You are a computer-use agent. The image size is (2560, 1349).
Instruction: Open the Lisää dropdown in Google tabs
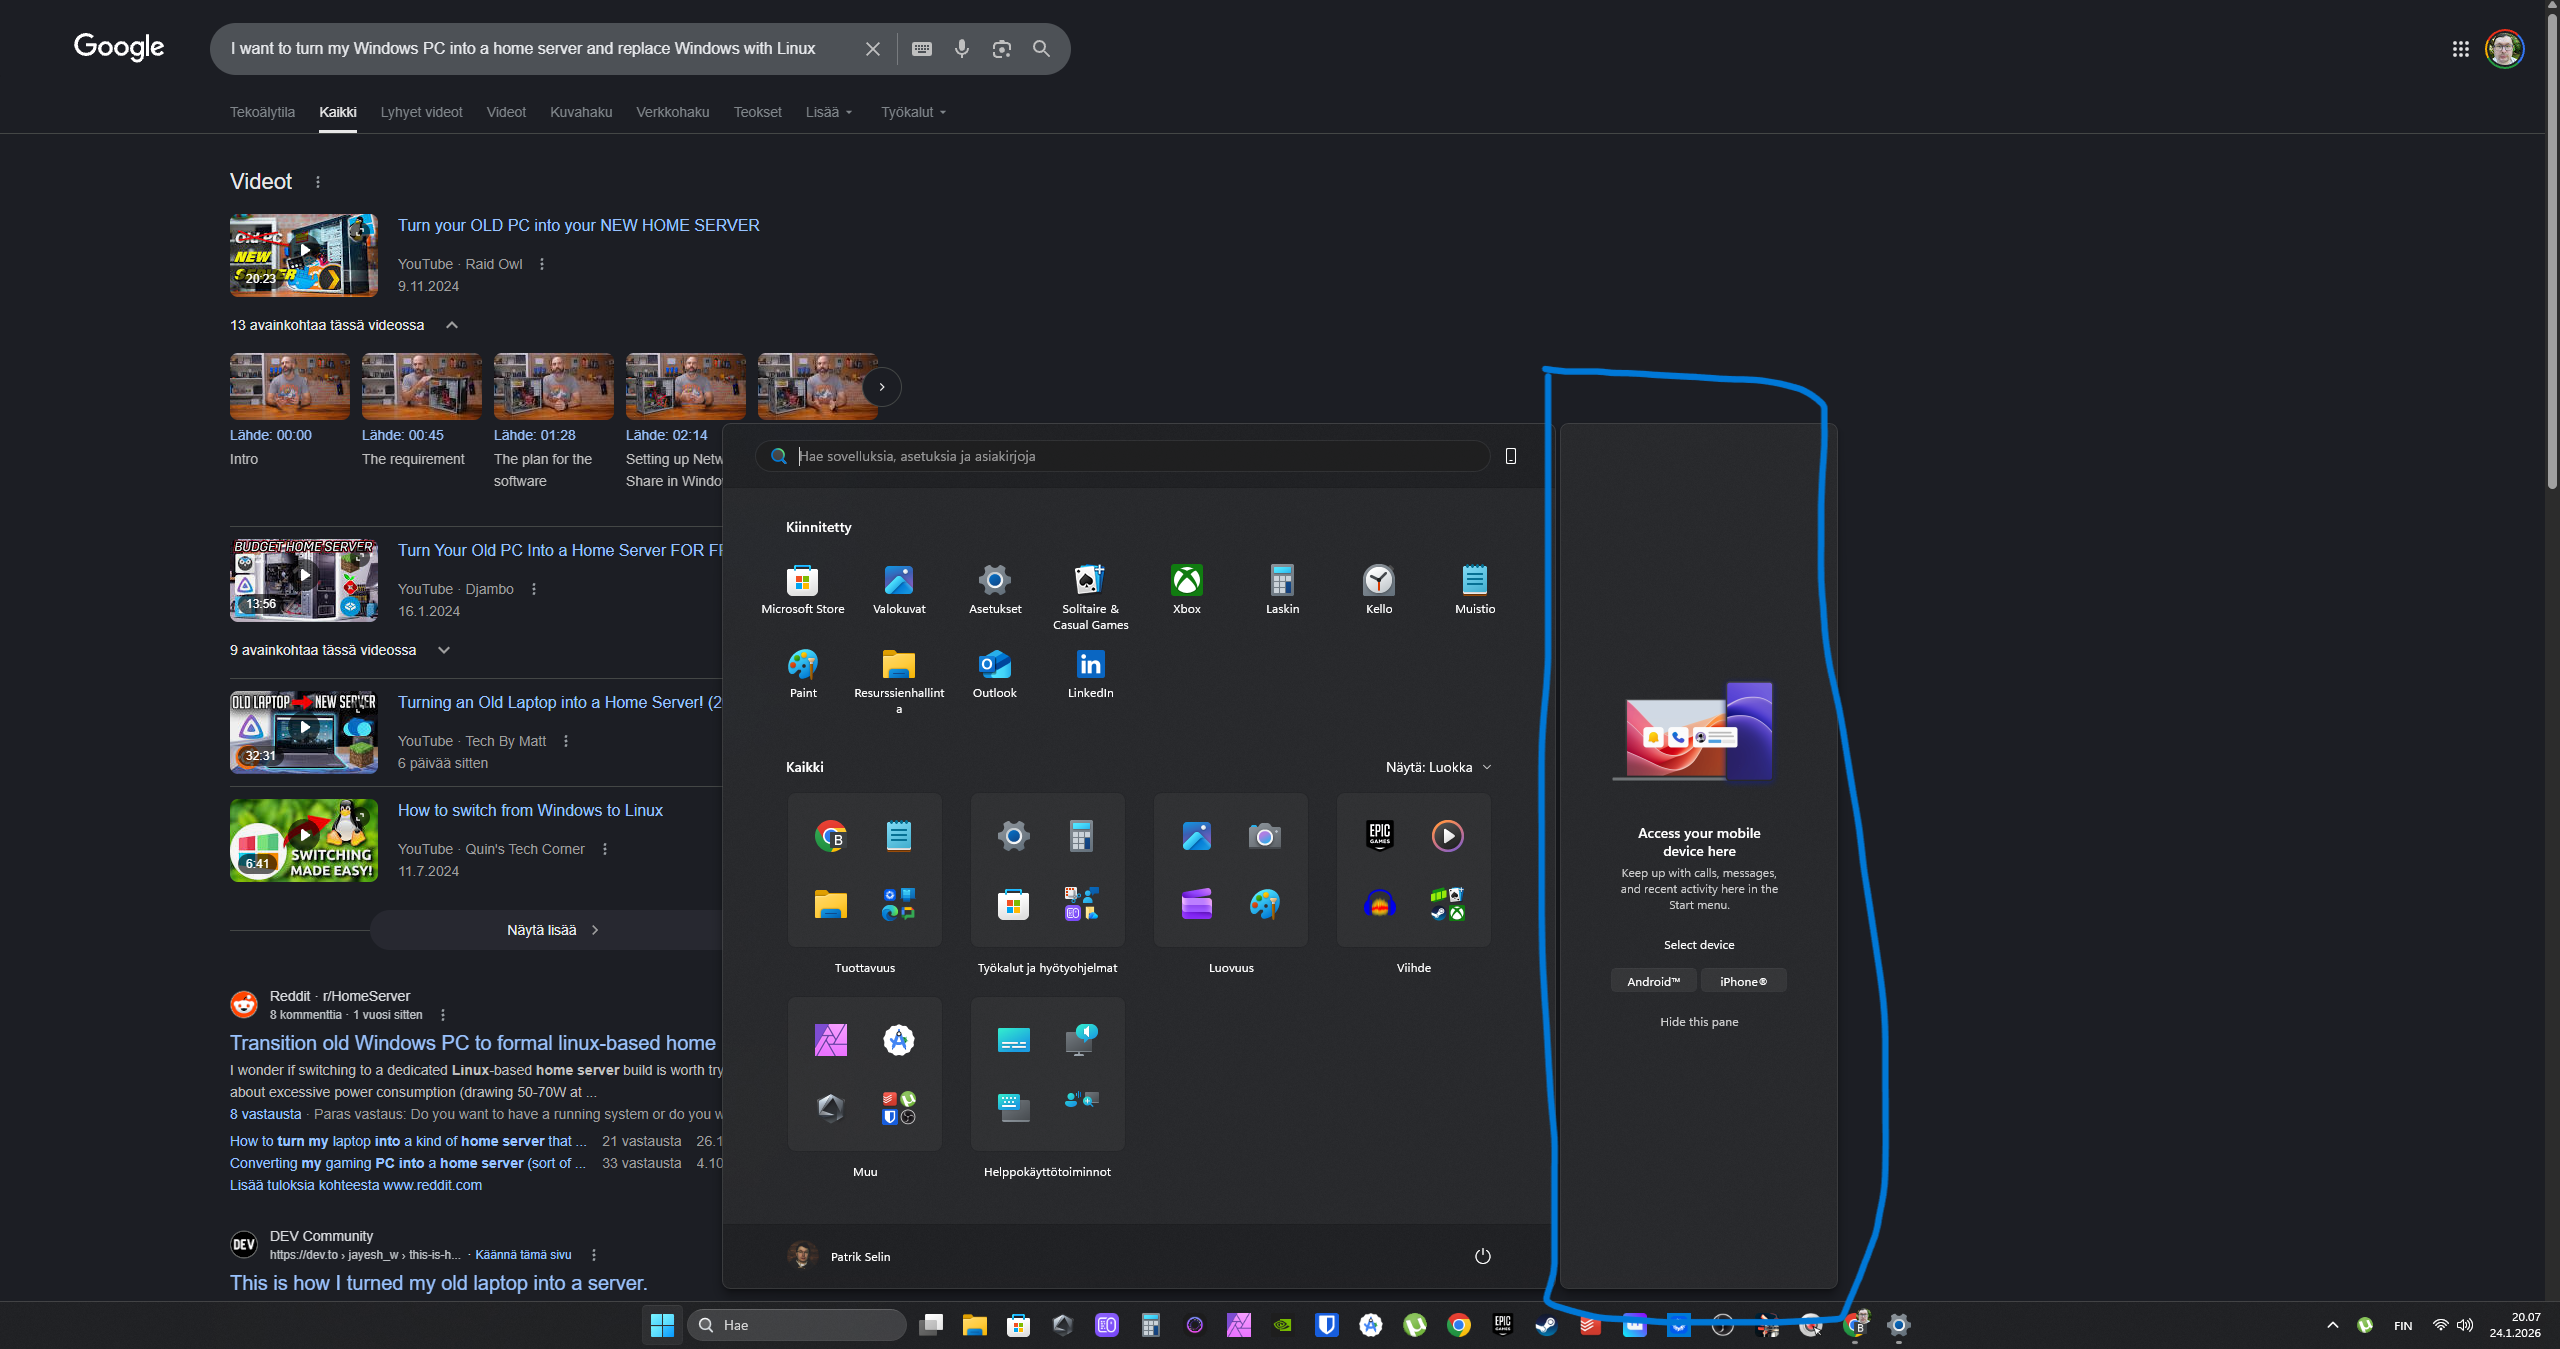pos(829,112)
